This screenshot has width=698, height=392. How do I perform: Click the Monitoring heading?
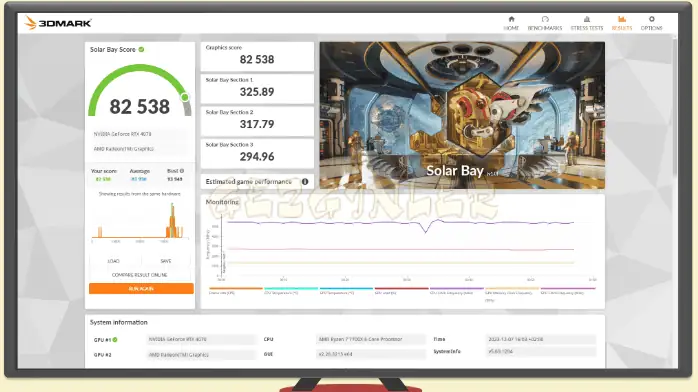coord(222,202)
